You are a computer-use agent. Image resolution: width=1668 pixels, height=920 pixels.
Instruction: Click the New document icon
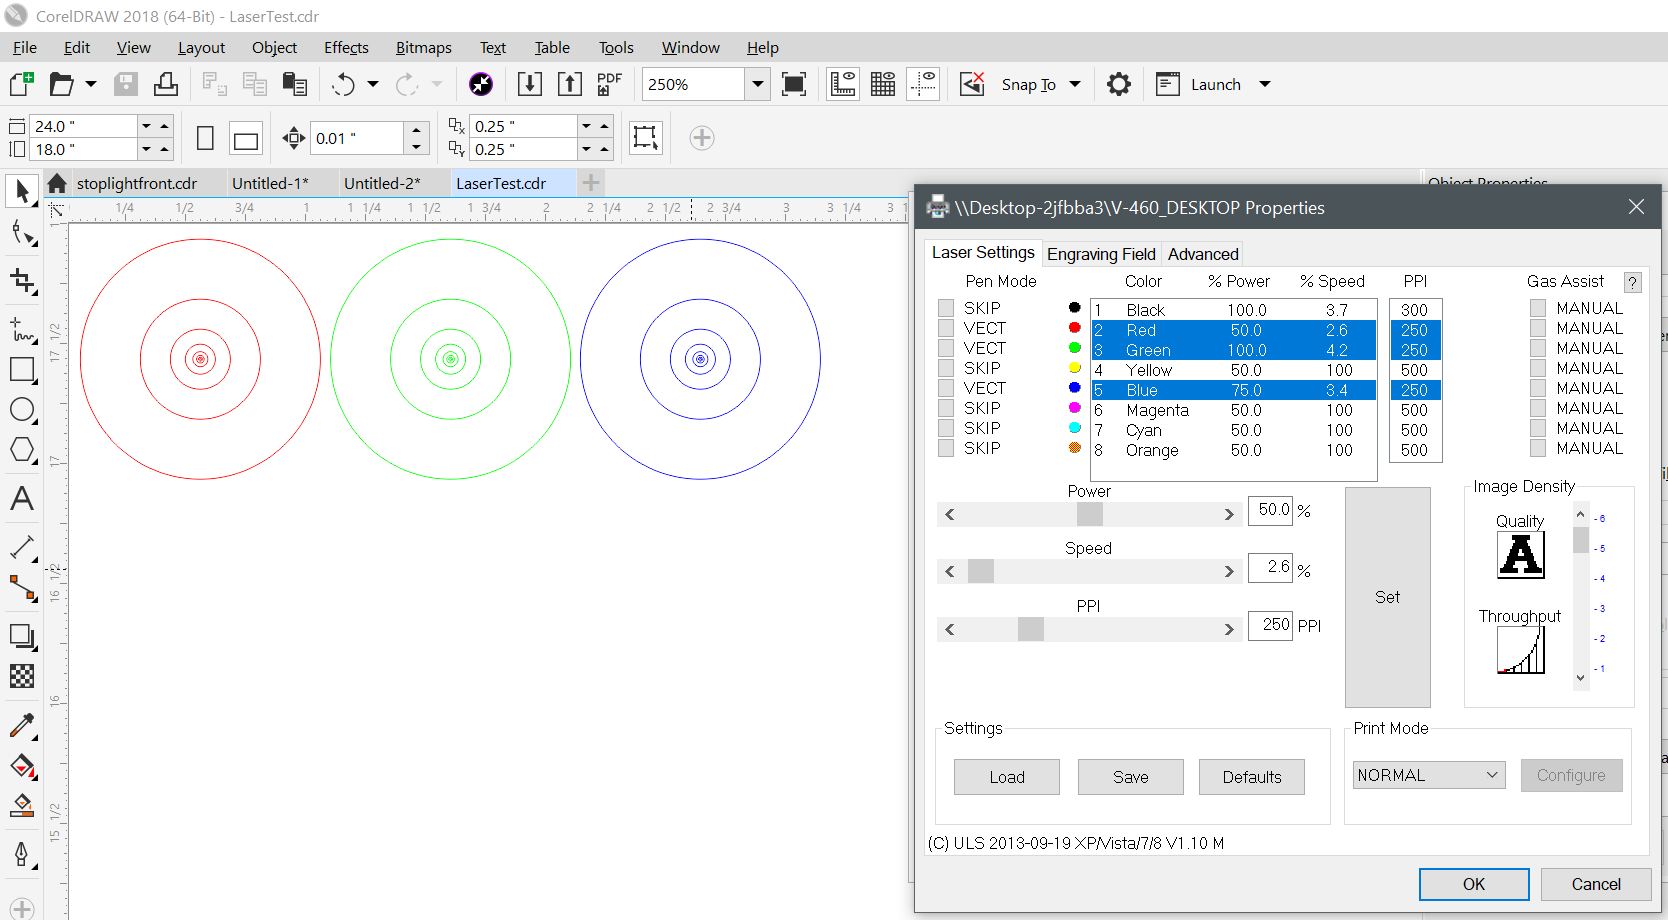coord(22,84)
